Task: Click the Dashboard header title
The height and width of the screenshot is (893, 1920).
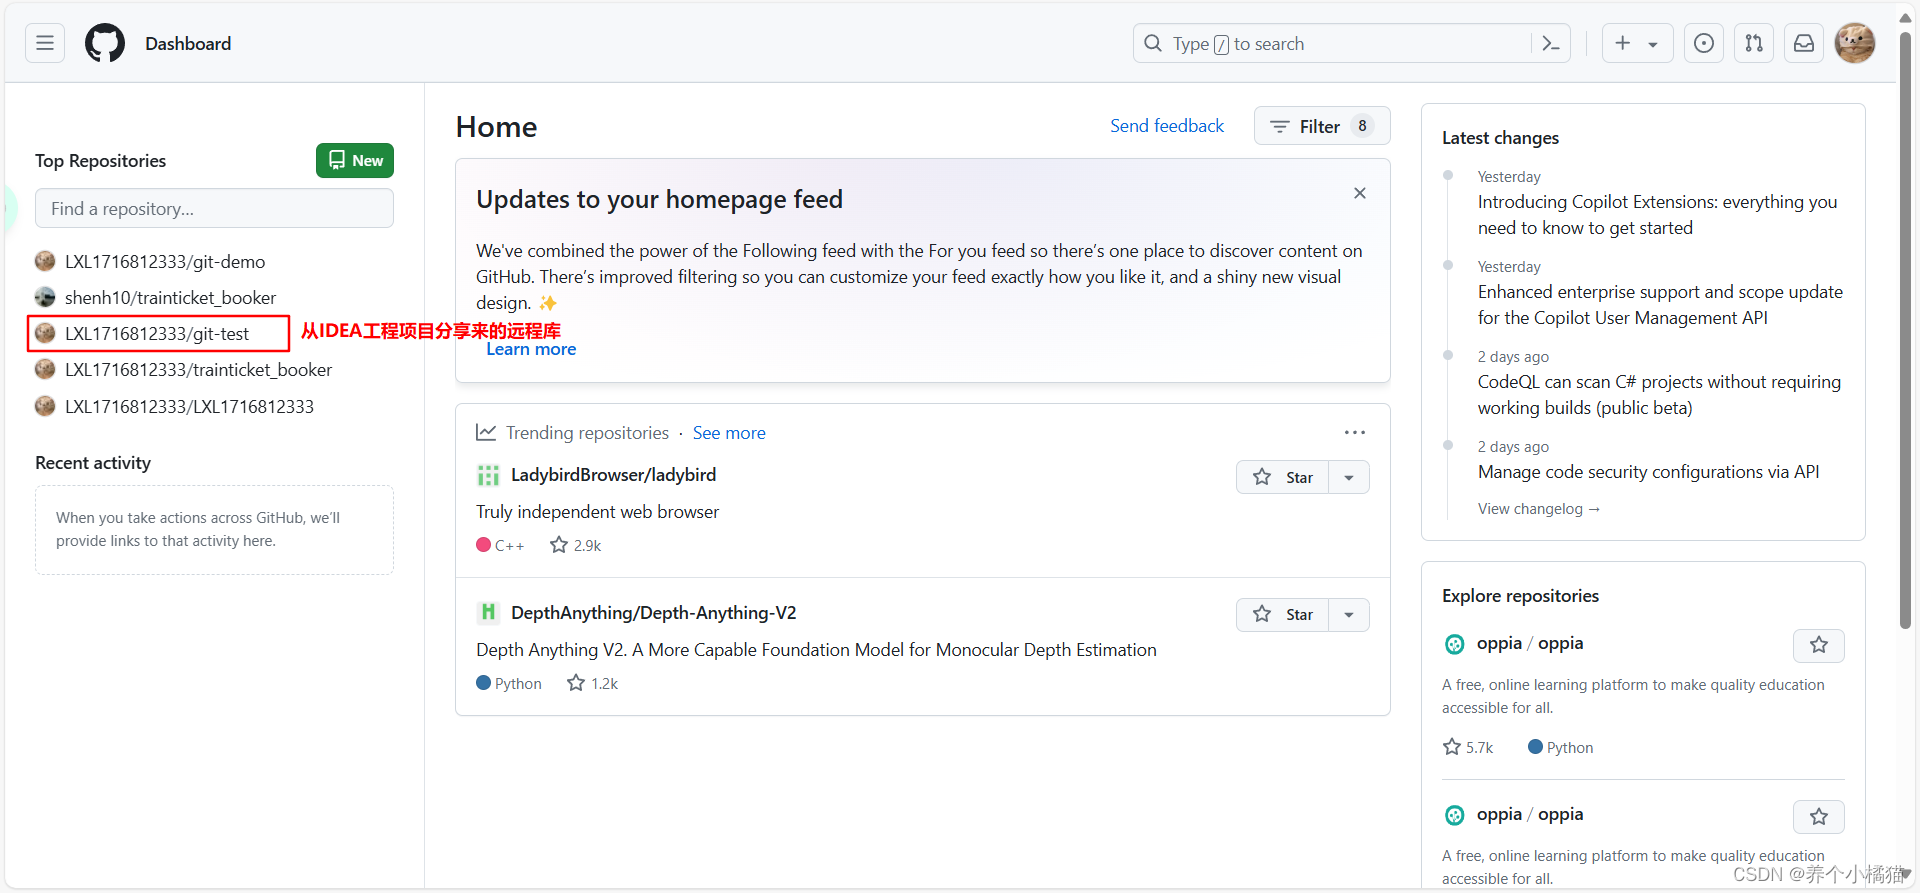Action: (188, 43)
